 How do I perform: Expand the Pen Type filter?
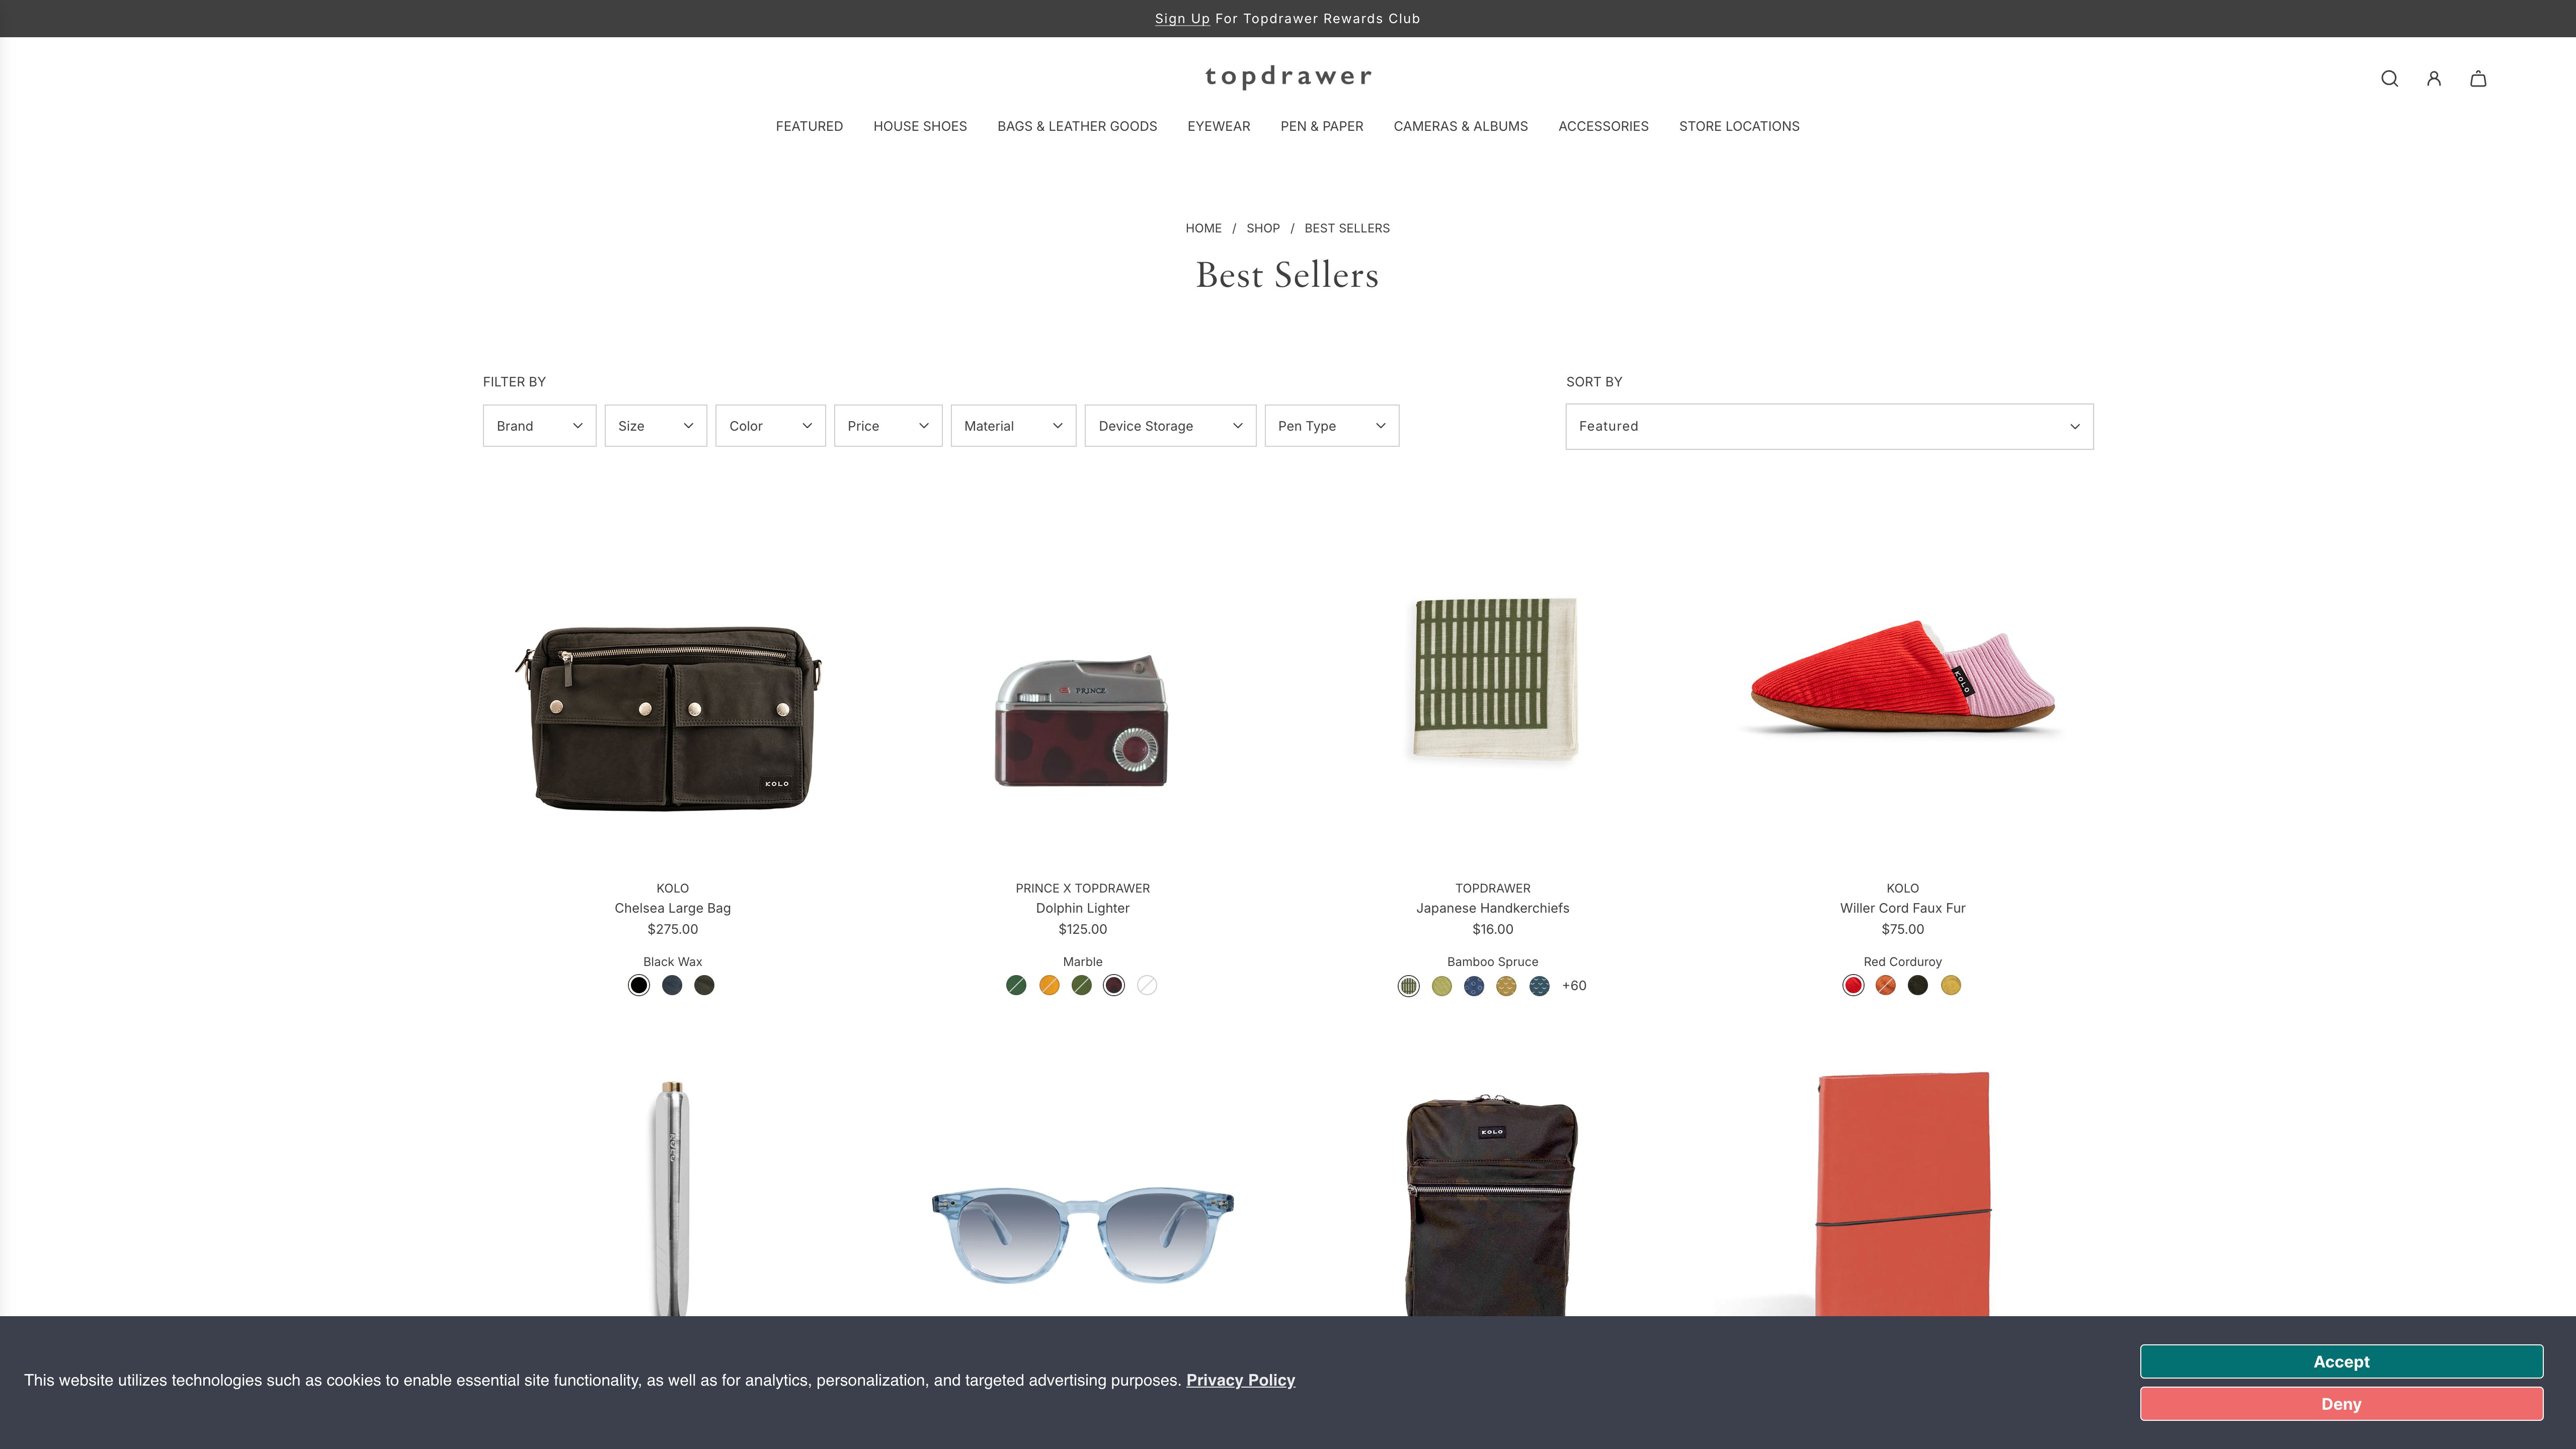click(x=1331, y=426)
